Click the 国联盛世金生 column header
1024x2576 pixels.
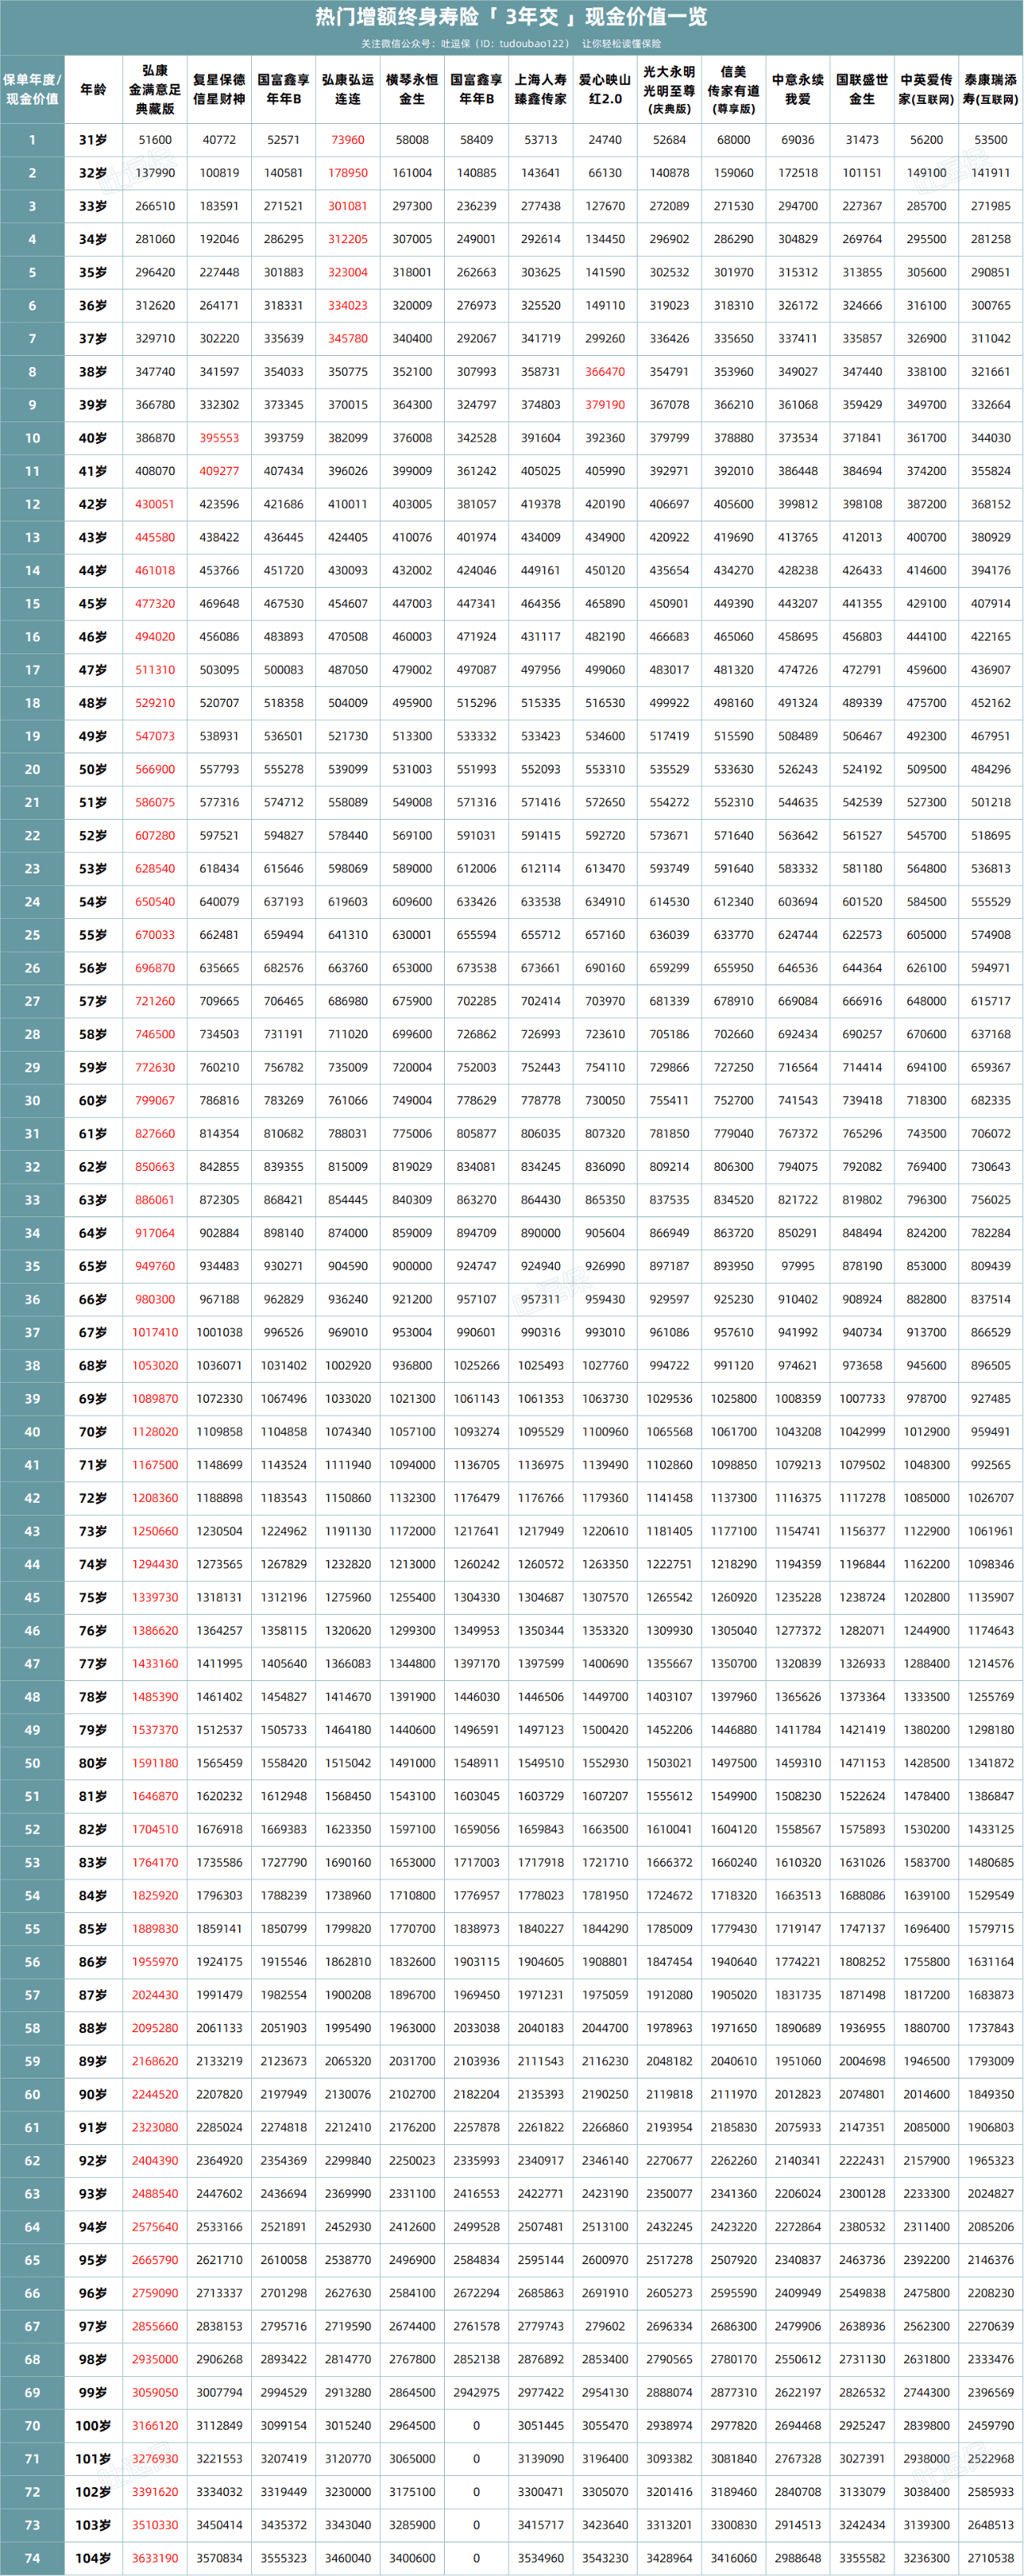pos(862,89)
